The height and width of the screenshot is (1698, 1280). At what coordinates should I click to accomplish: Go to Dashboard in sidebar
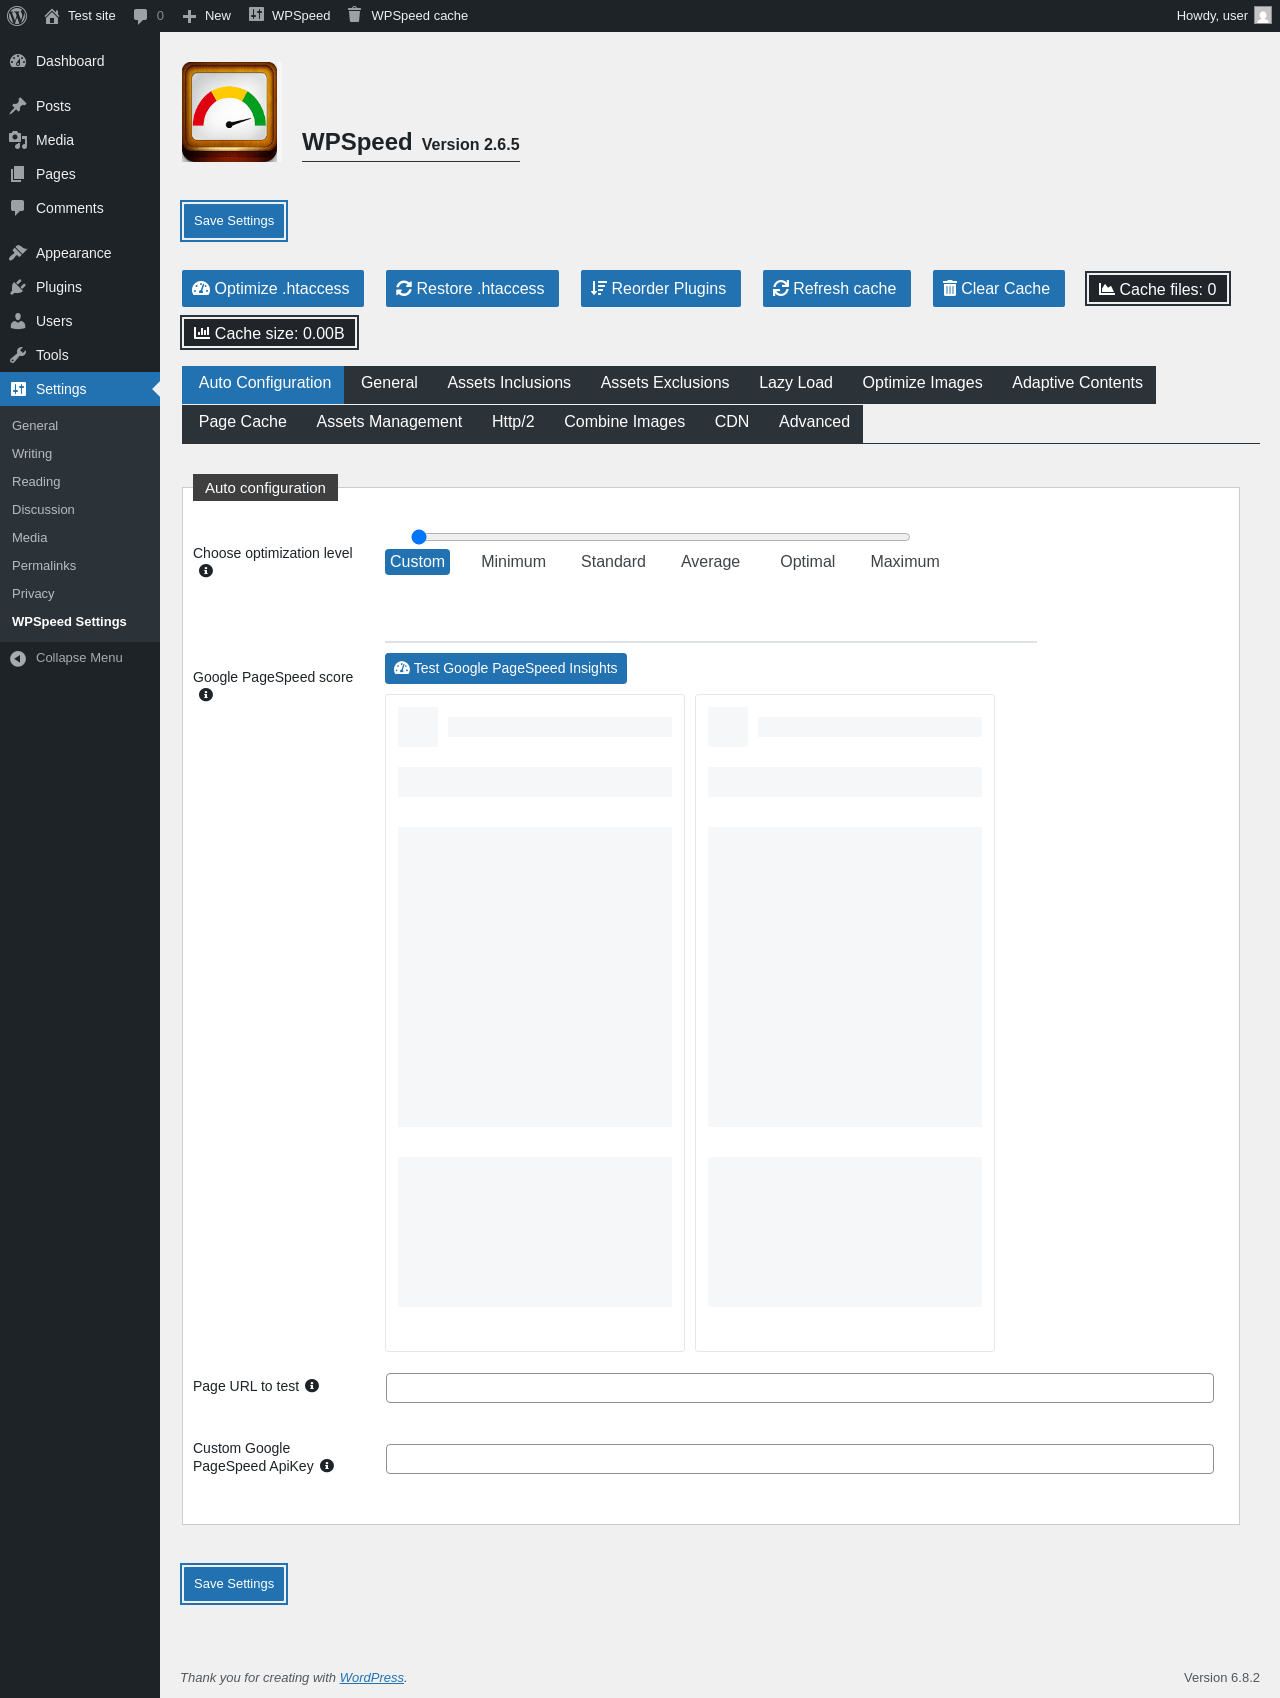(x=80, y=61)
